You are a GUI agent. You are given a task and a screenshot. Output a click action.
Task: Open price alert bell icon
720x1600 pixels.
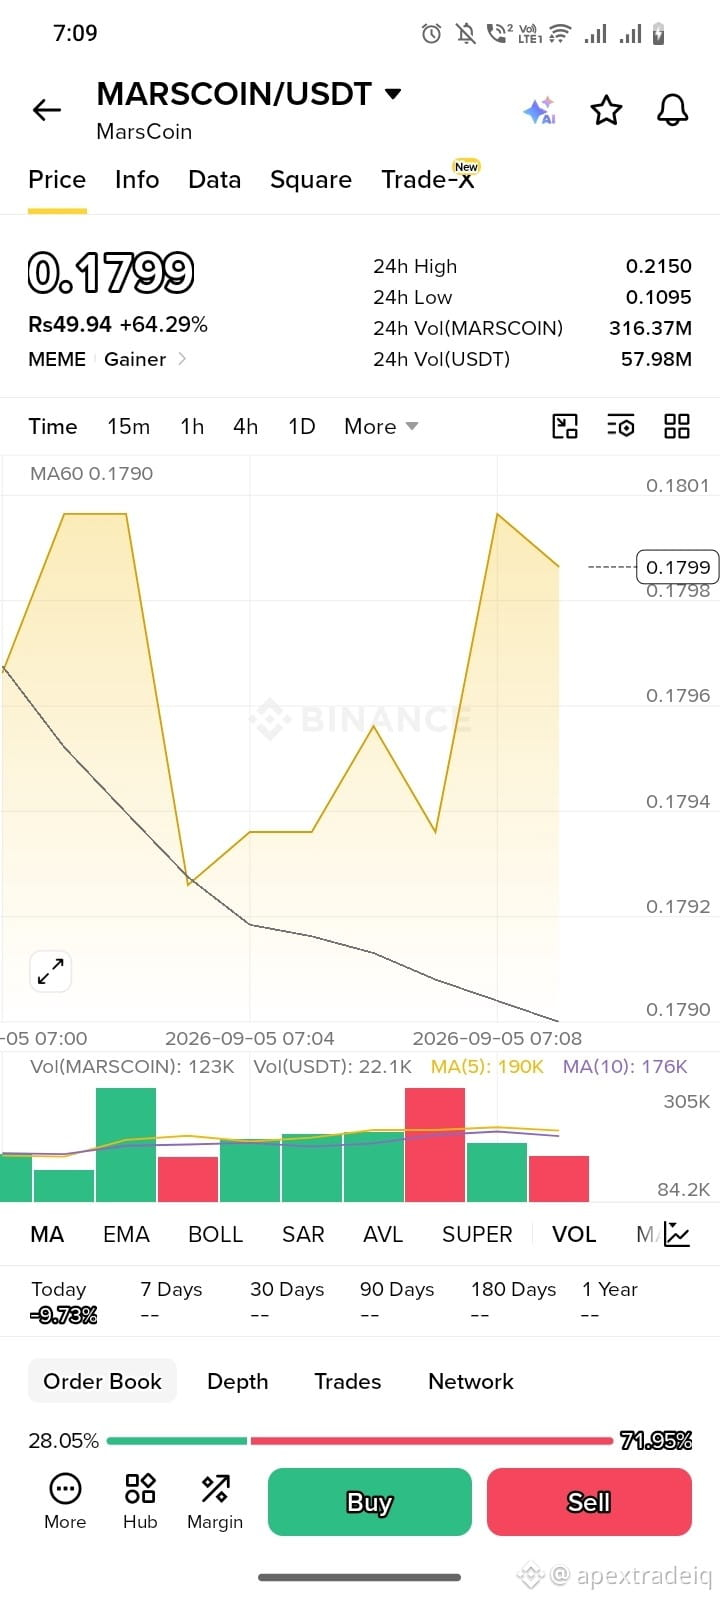(673, 110)
